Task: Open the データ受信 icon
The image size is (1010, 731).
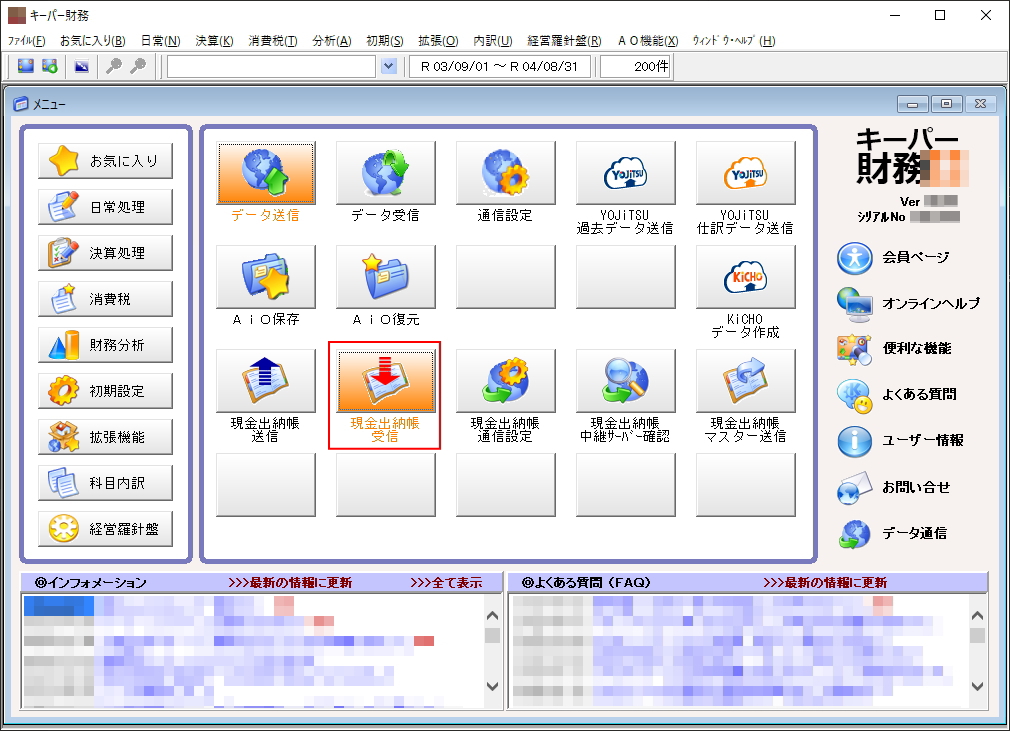Action: point(385,173)
